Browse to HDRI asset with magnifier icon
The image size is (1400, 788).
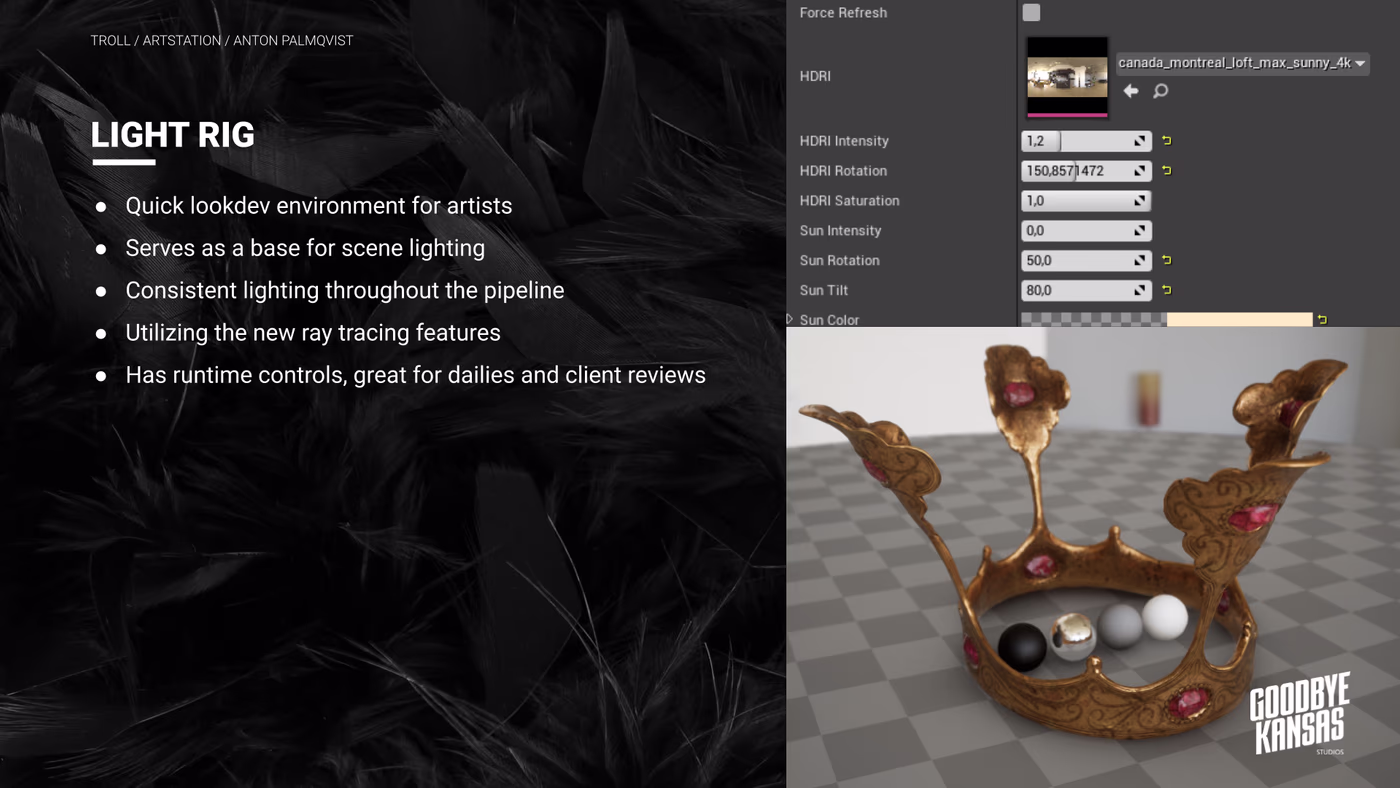[1160, 91]
